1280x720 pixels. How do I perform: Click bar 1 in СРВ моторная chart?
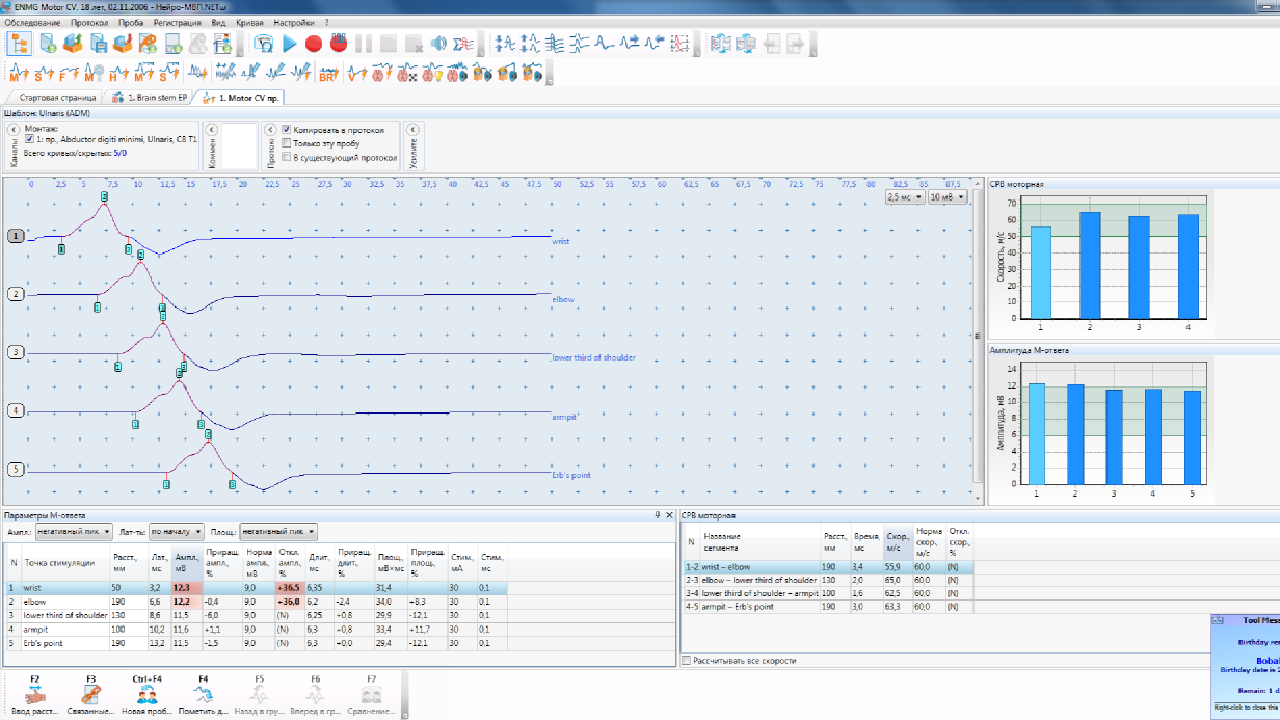click(1041, 273)
